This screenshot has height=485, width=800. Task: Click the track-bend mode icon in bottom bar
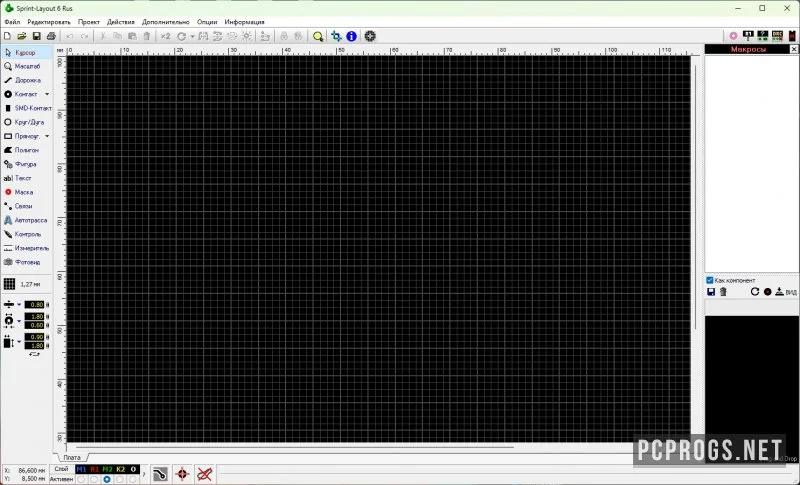click(x=160, y=474)
